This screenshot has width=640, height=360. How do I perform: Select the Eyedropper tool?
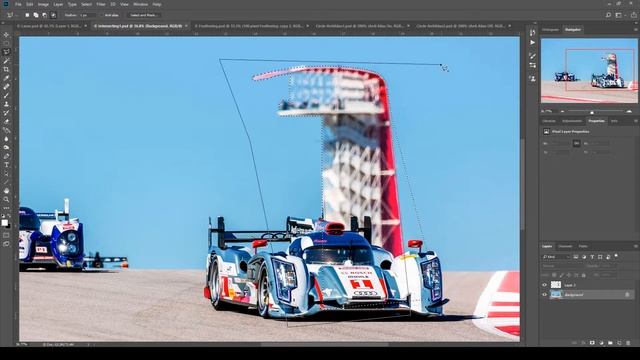point(6,78)
